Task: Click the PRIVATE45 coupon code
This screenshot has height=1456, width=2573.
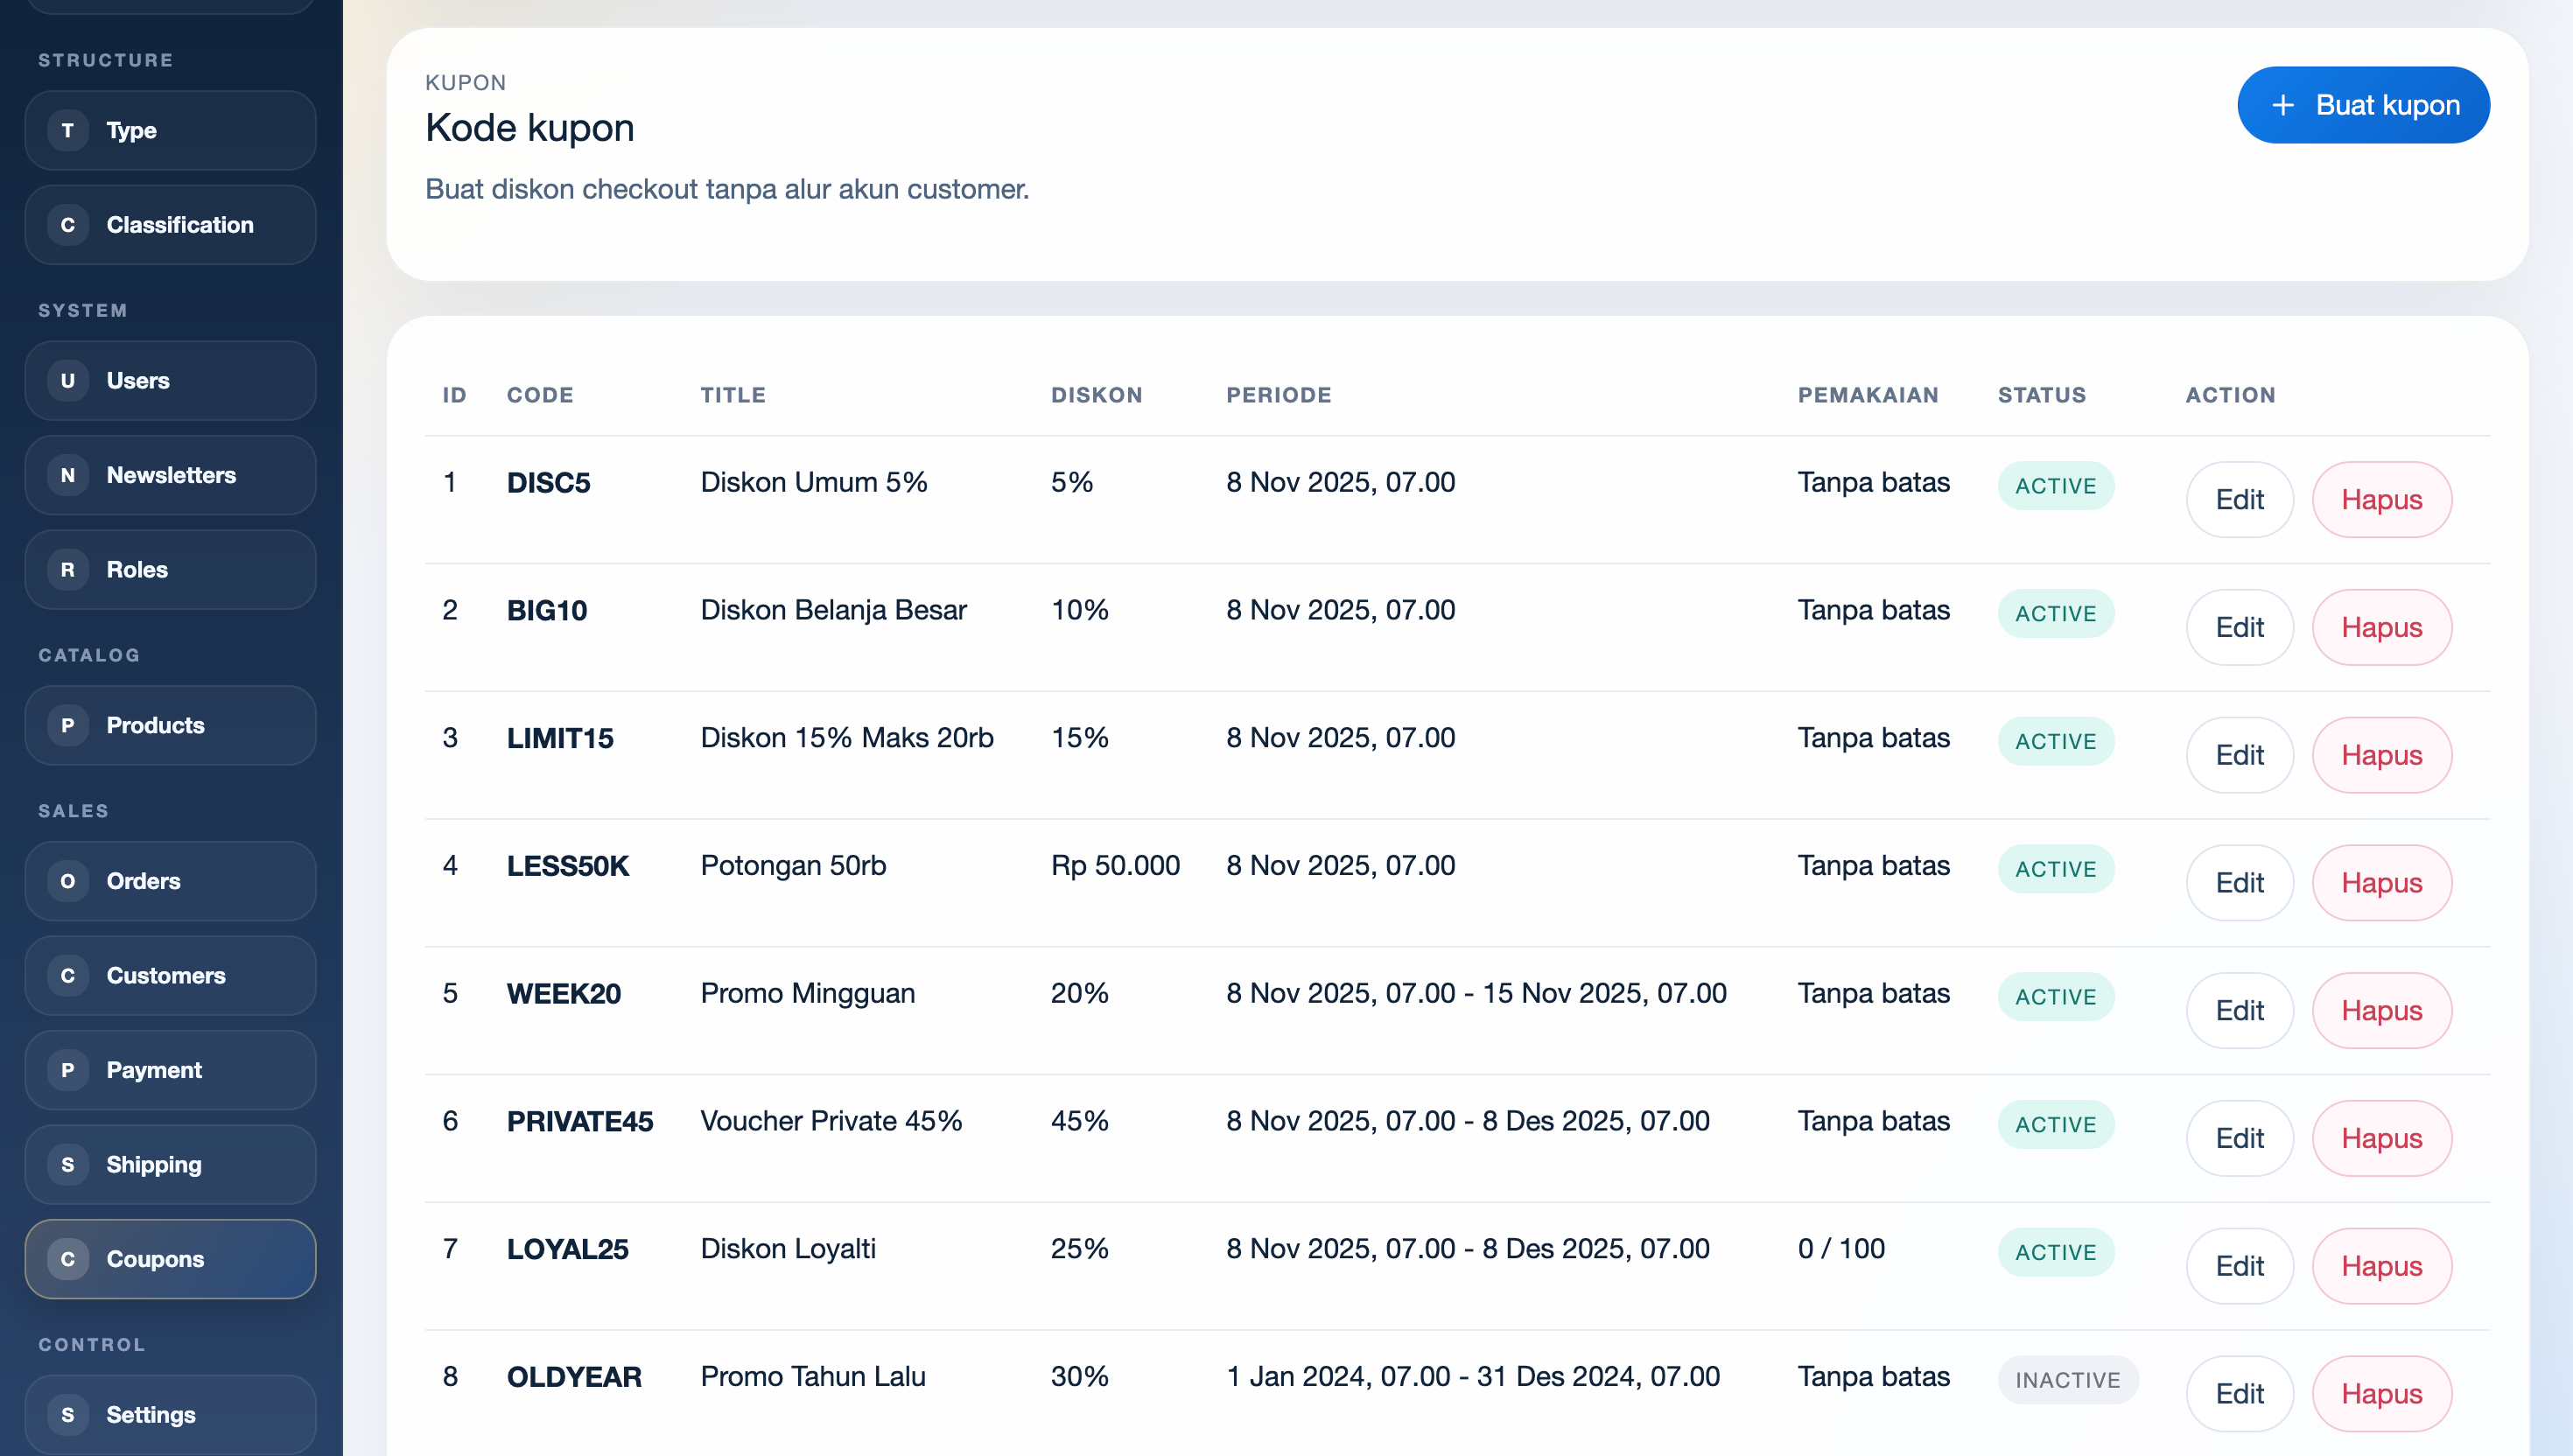Action: pyautogui.click(x=579, y=1122)
